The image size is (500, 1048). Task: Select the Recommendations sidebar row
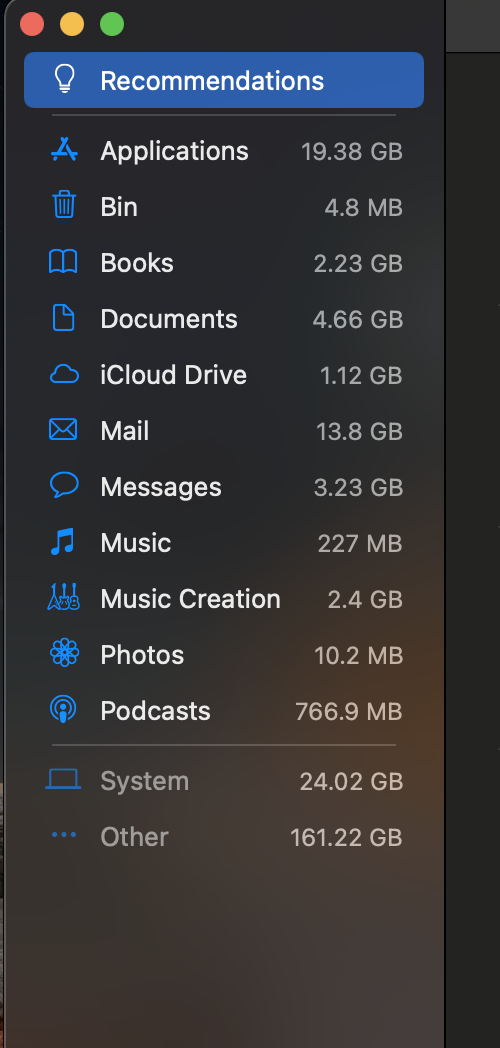[224, 80]
